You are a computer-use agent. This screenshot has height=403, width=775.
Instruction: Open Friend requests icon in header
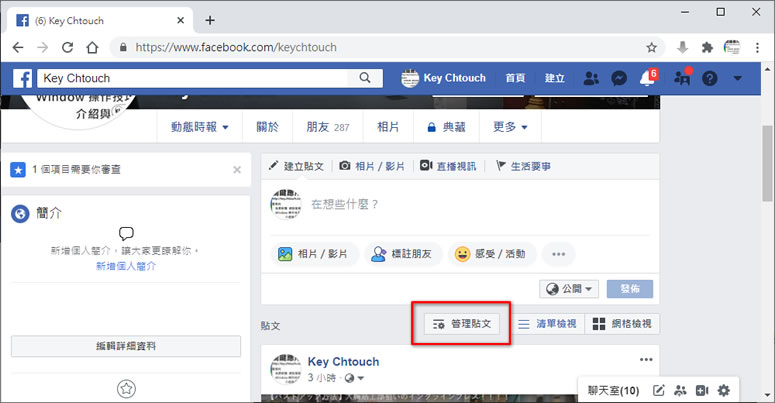(x=591, y=78)
